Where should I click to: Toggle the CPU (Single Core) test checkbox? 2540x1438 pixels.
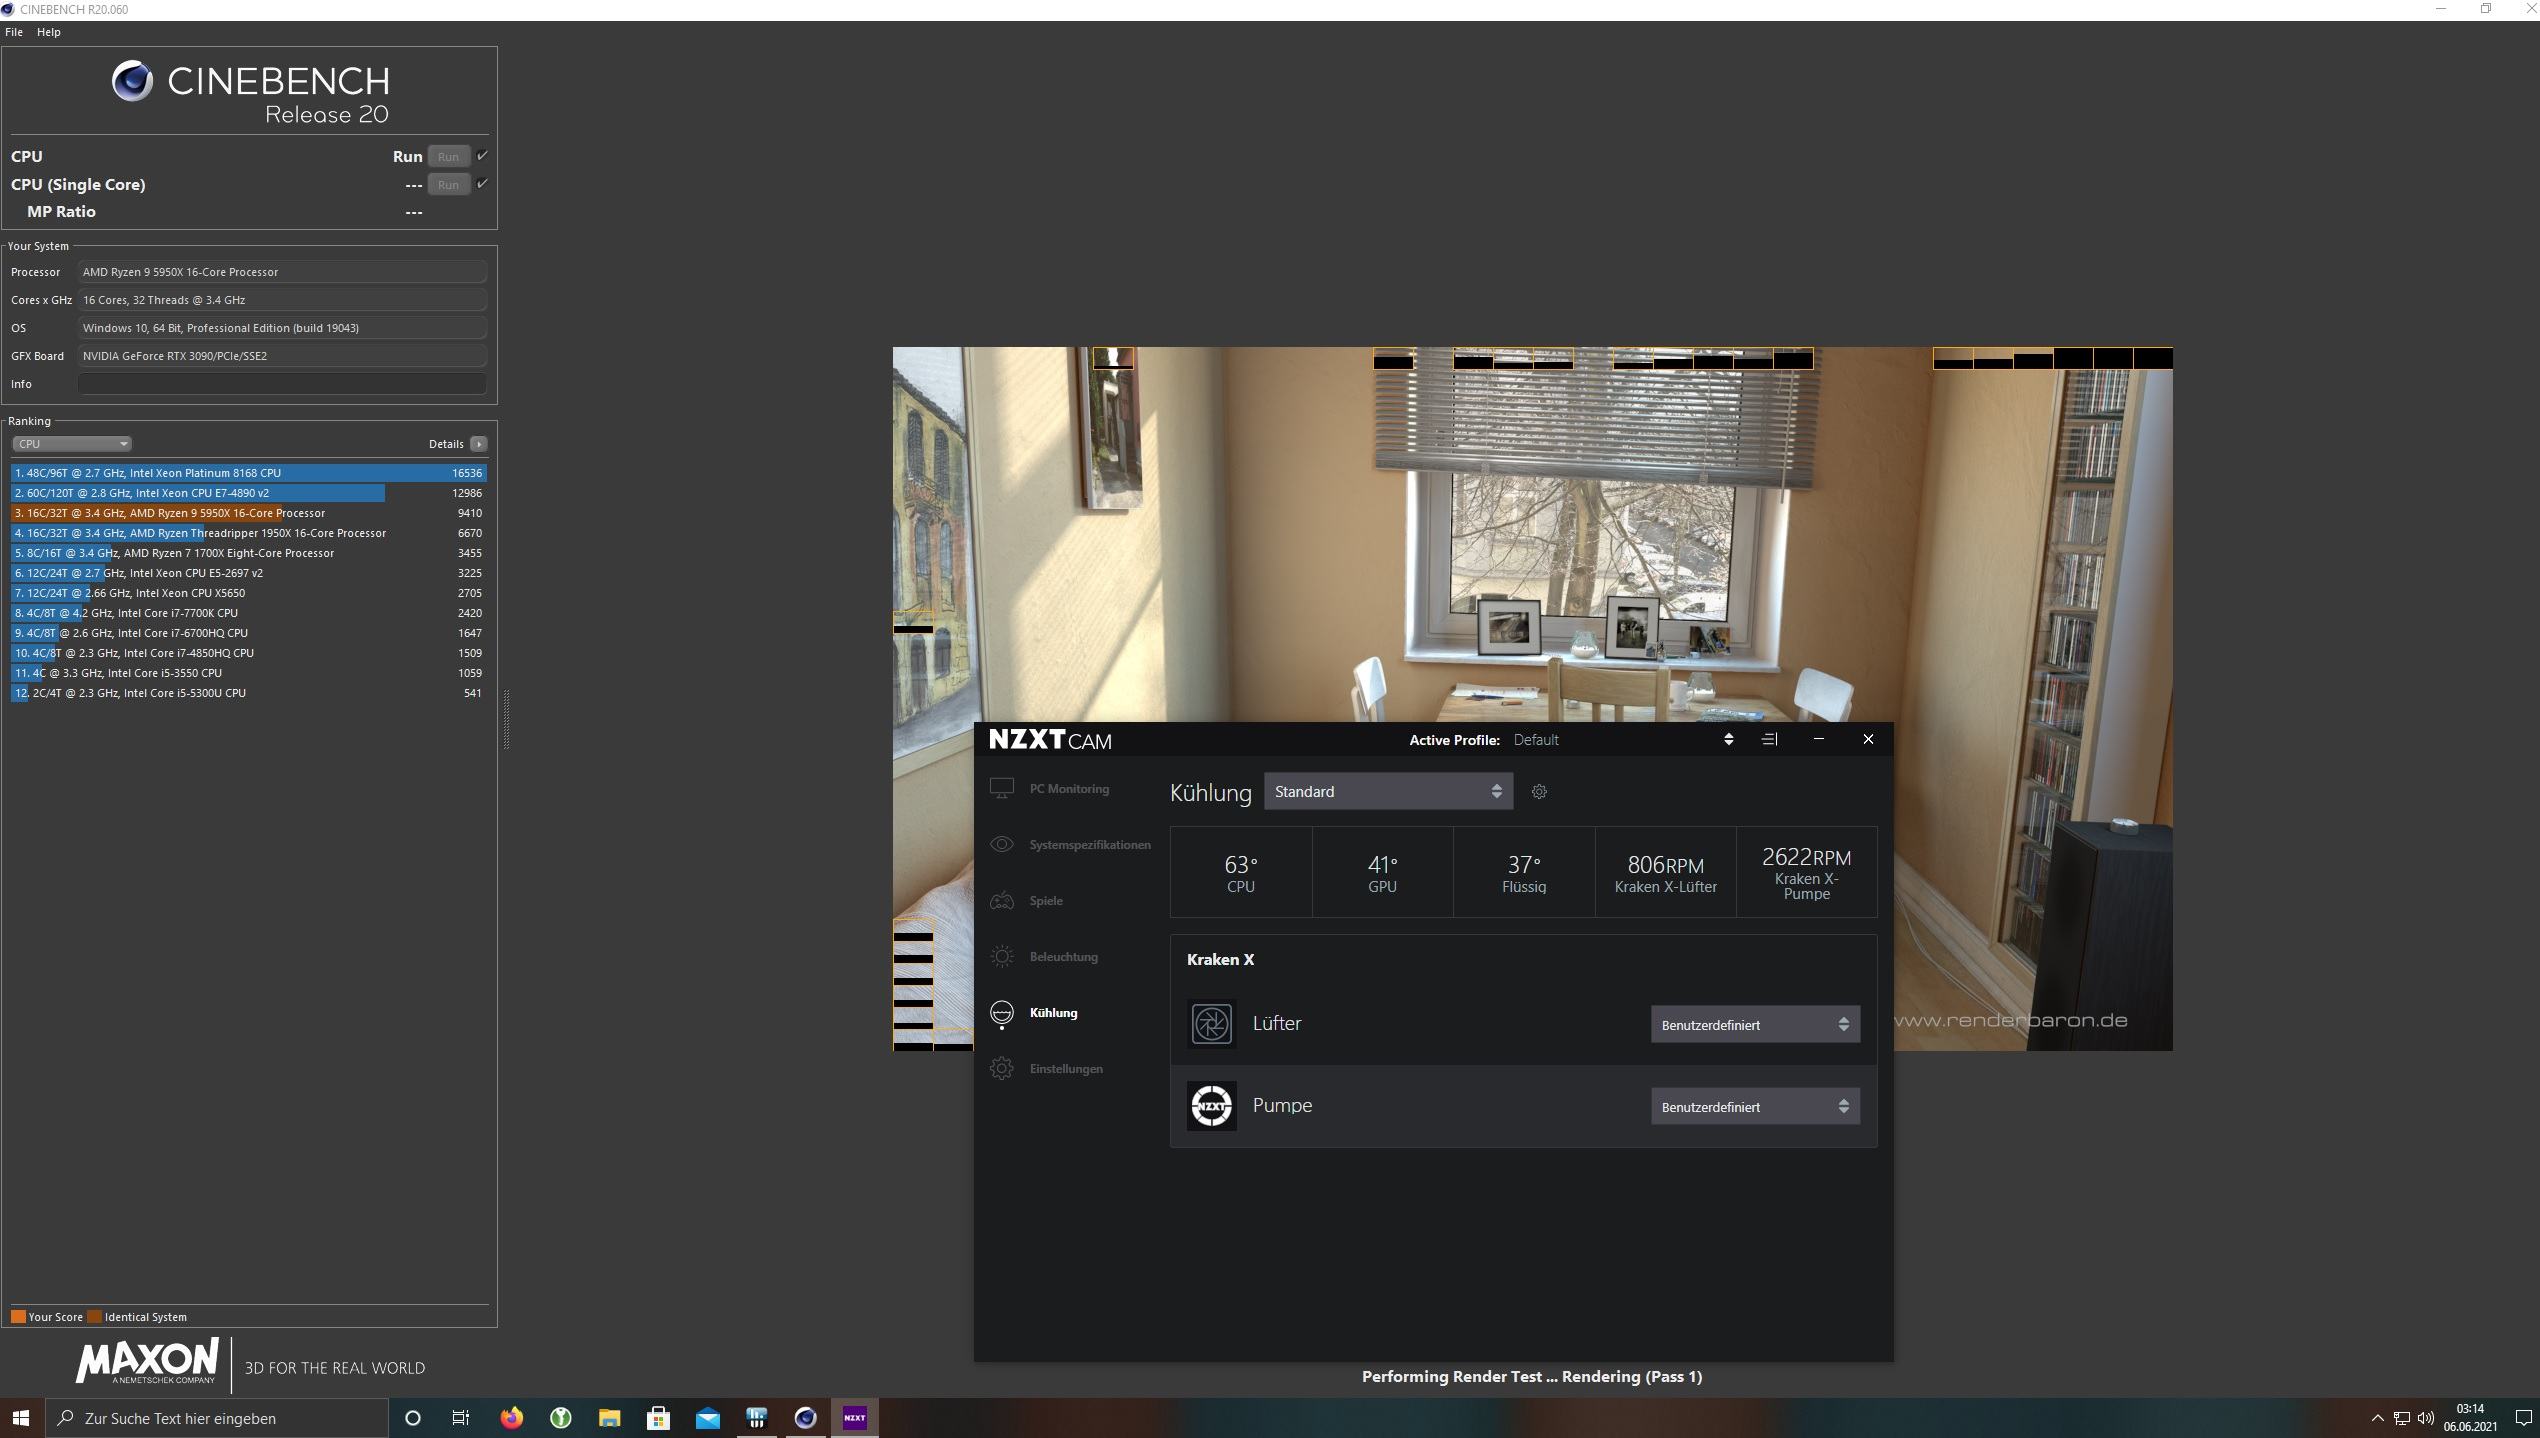pos(482,183)
